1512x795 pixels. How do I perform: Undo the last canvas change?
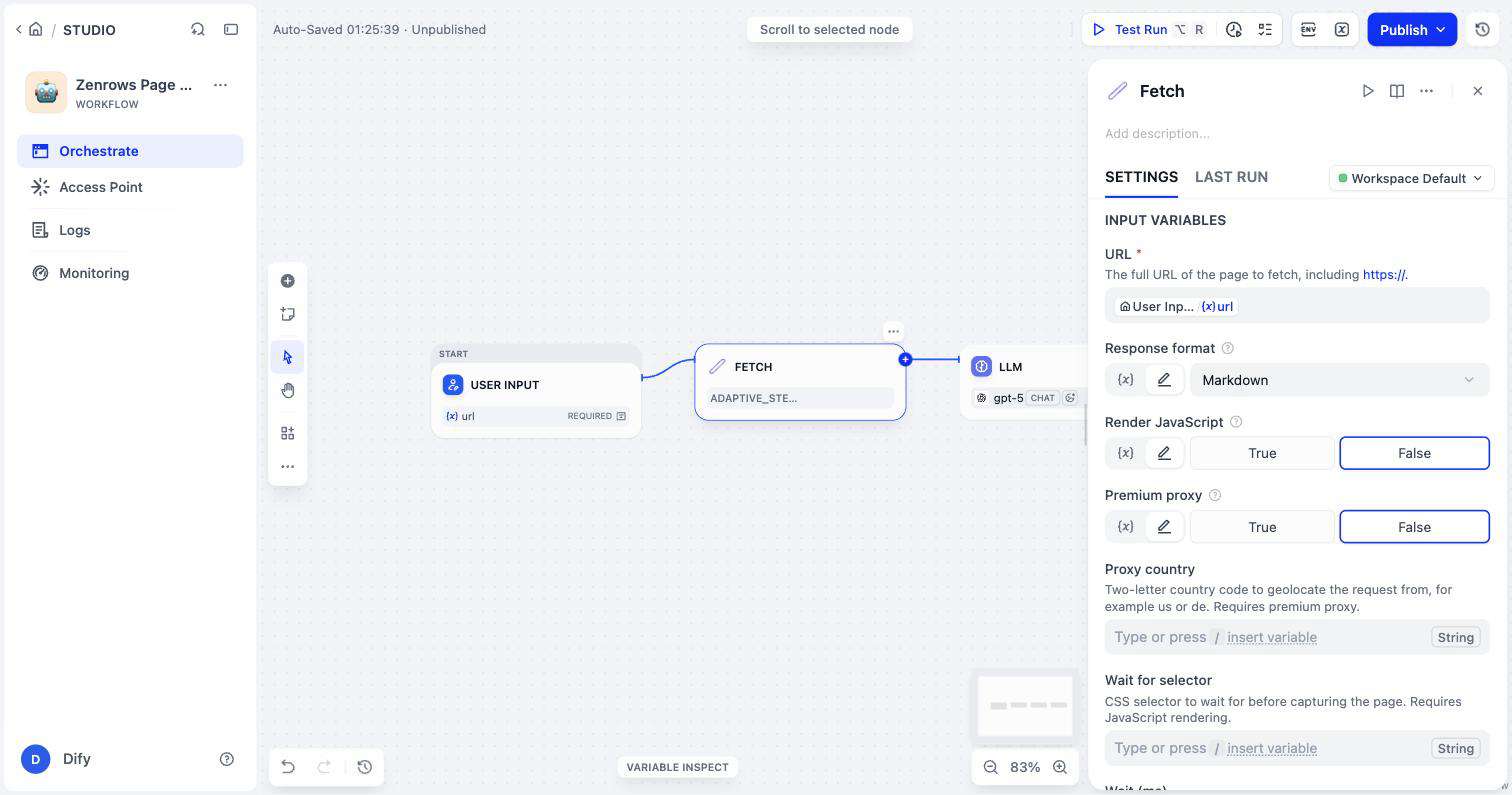288,767
